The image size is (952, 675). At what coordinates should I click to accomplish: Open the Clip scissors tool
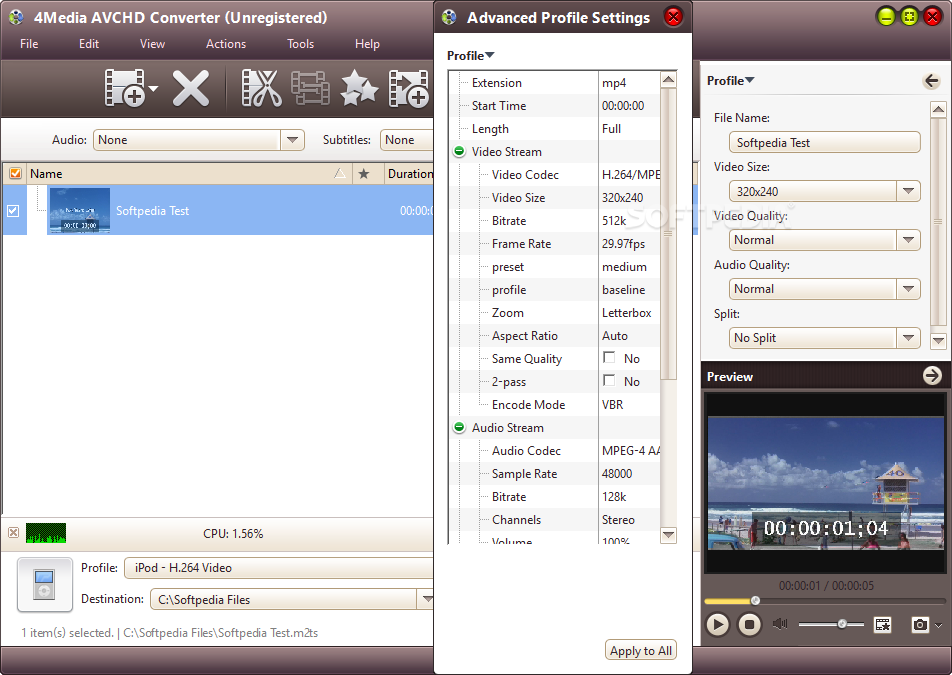261,89
